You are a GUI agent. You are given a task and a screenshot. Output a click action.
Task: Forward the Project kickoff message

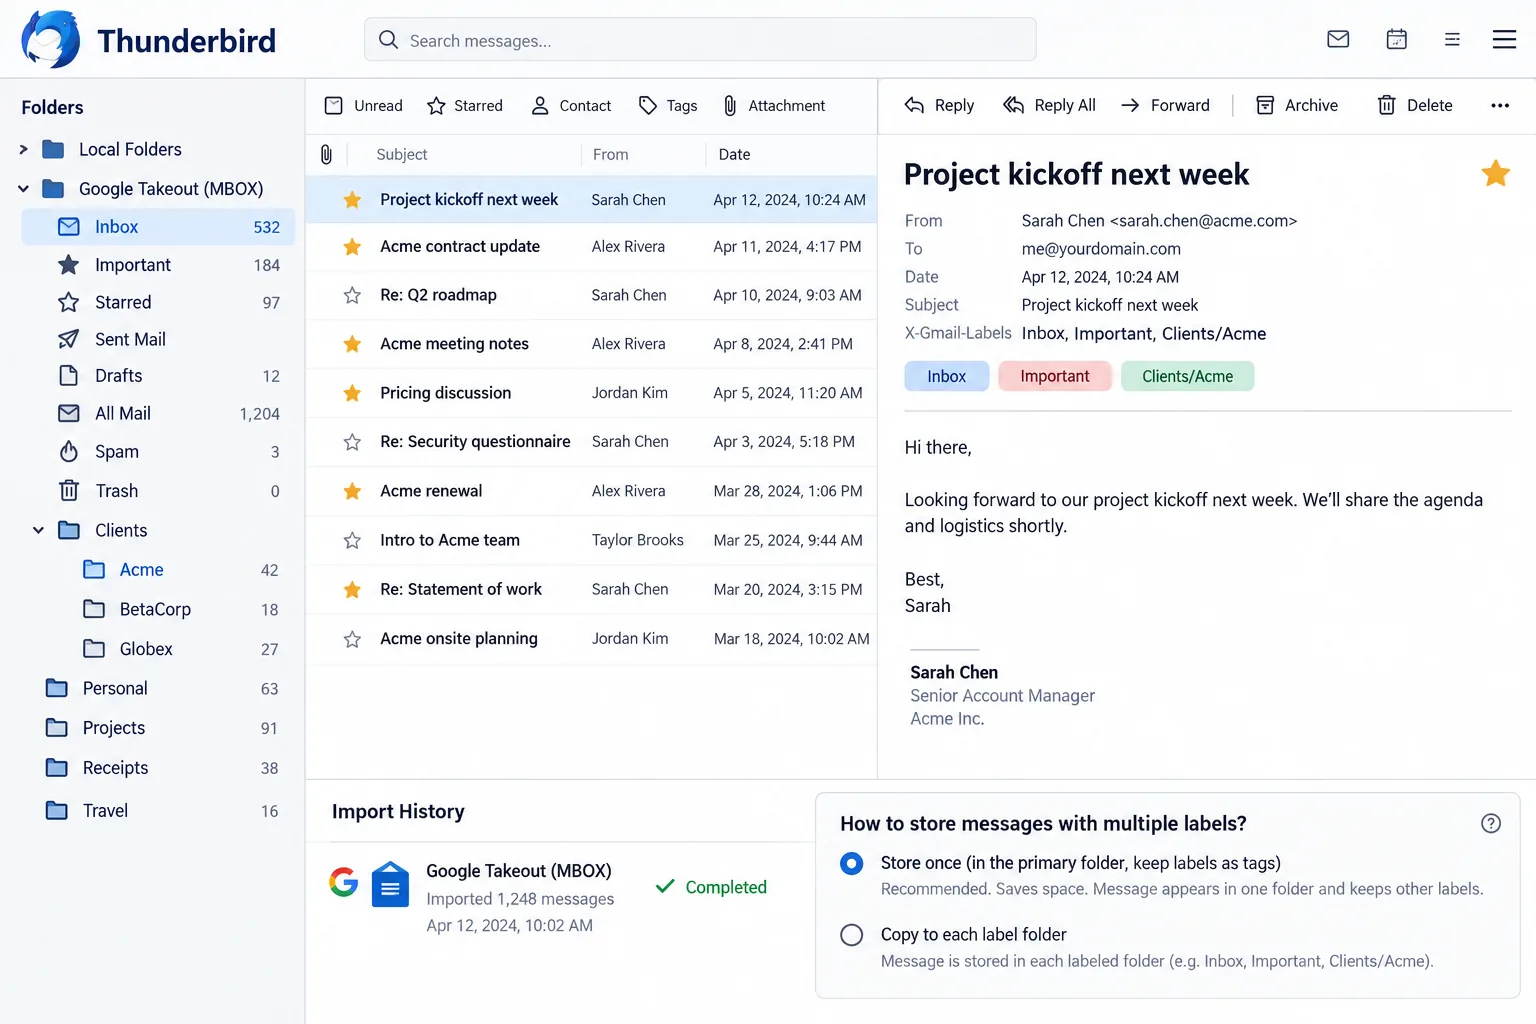[x=1165, y=105]
